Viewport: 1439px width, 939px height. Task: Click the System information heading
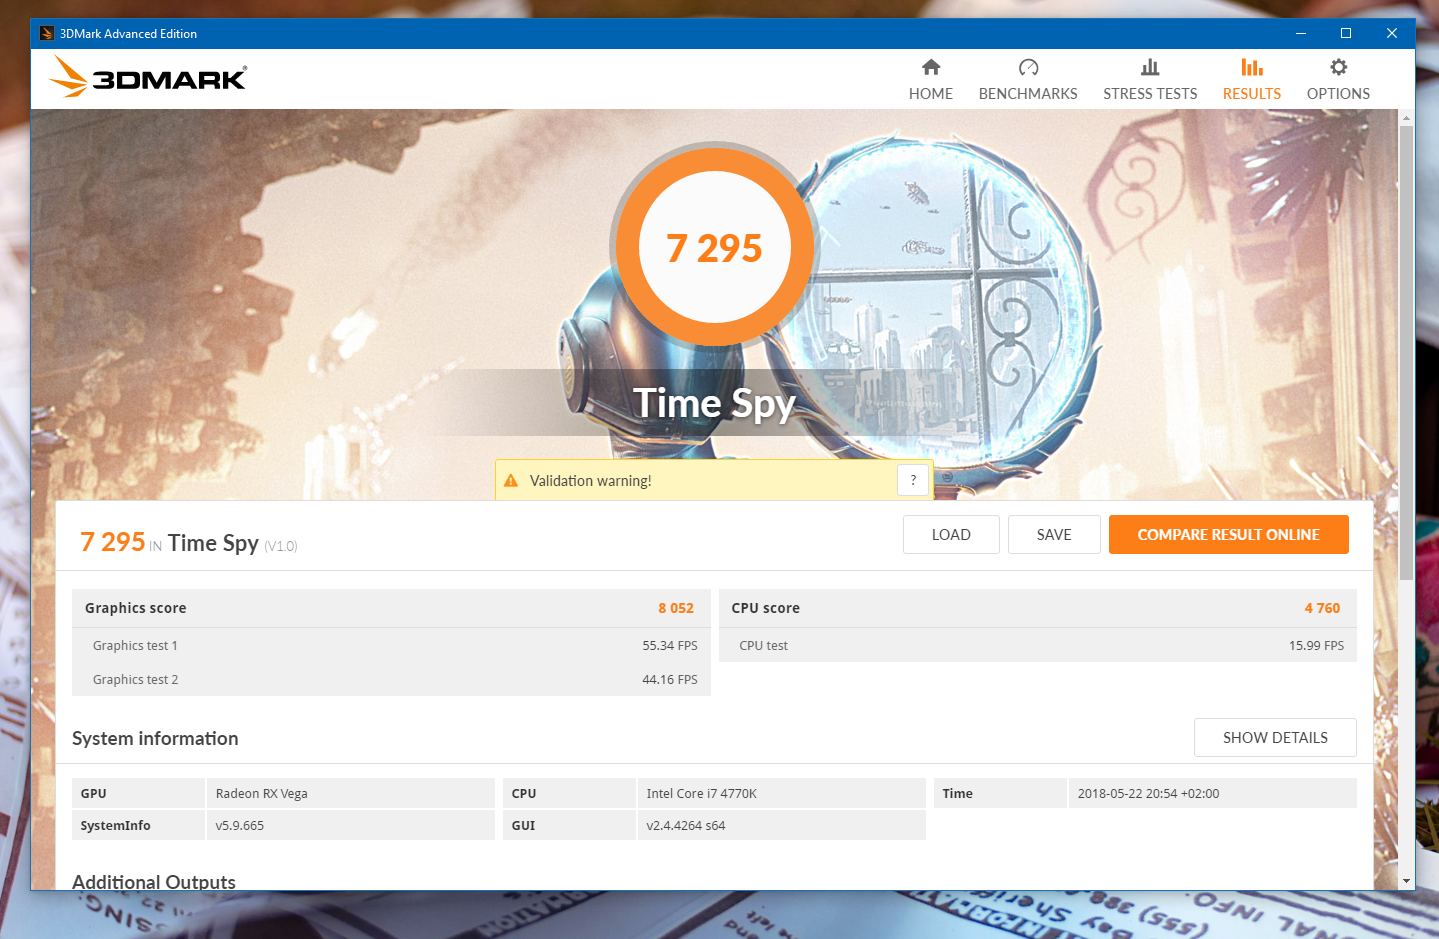point(155,739)
